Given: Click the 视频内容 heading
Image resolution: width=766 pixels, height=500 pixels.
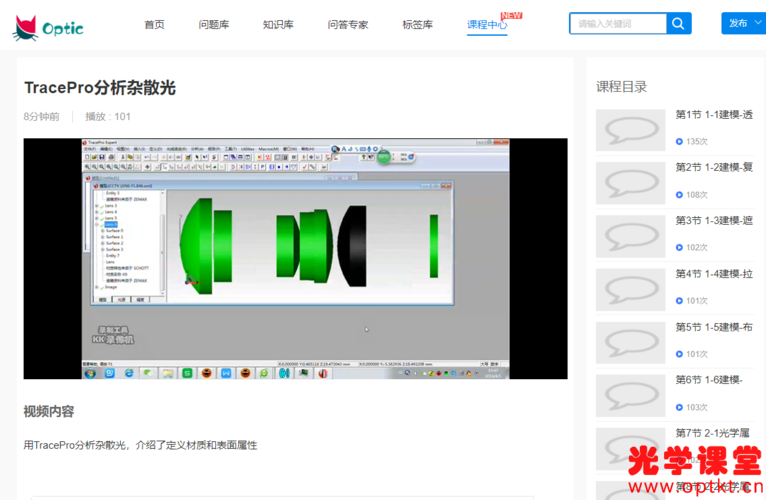Looking at the screenshot, I should click(49, 412).
